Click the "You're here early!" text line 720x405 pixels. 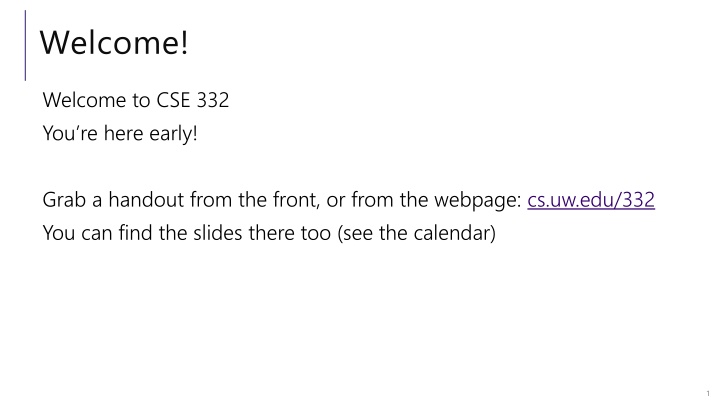pos(120,134)
